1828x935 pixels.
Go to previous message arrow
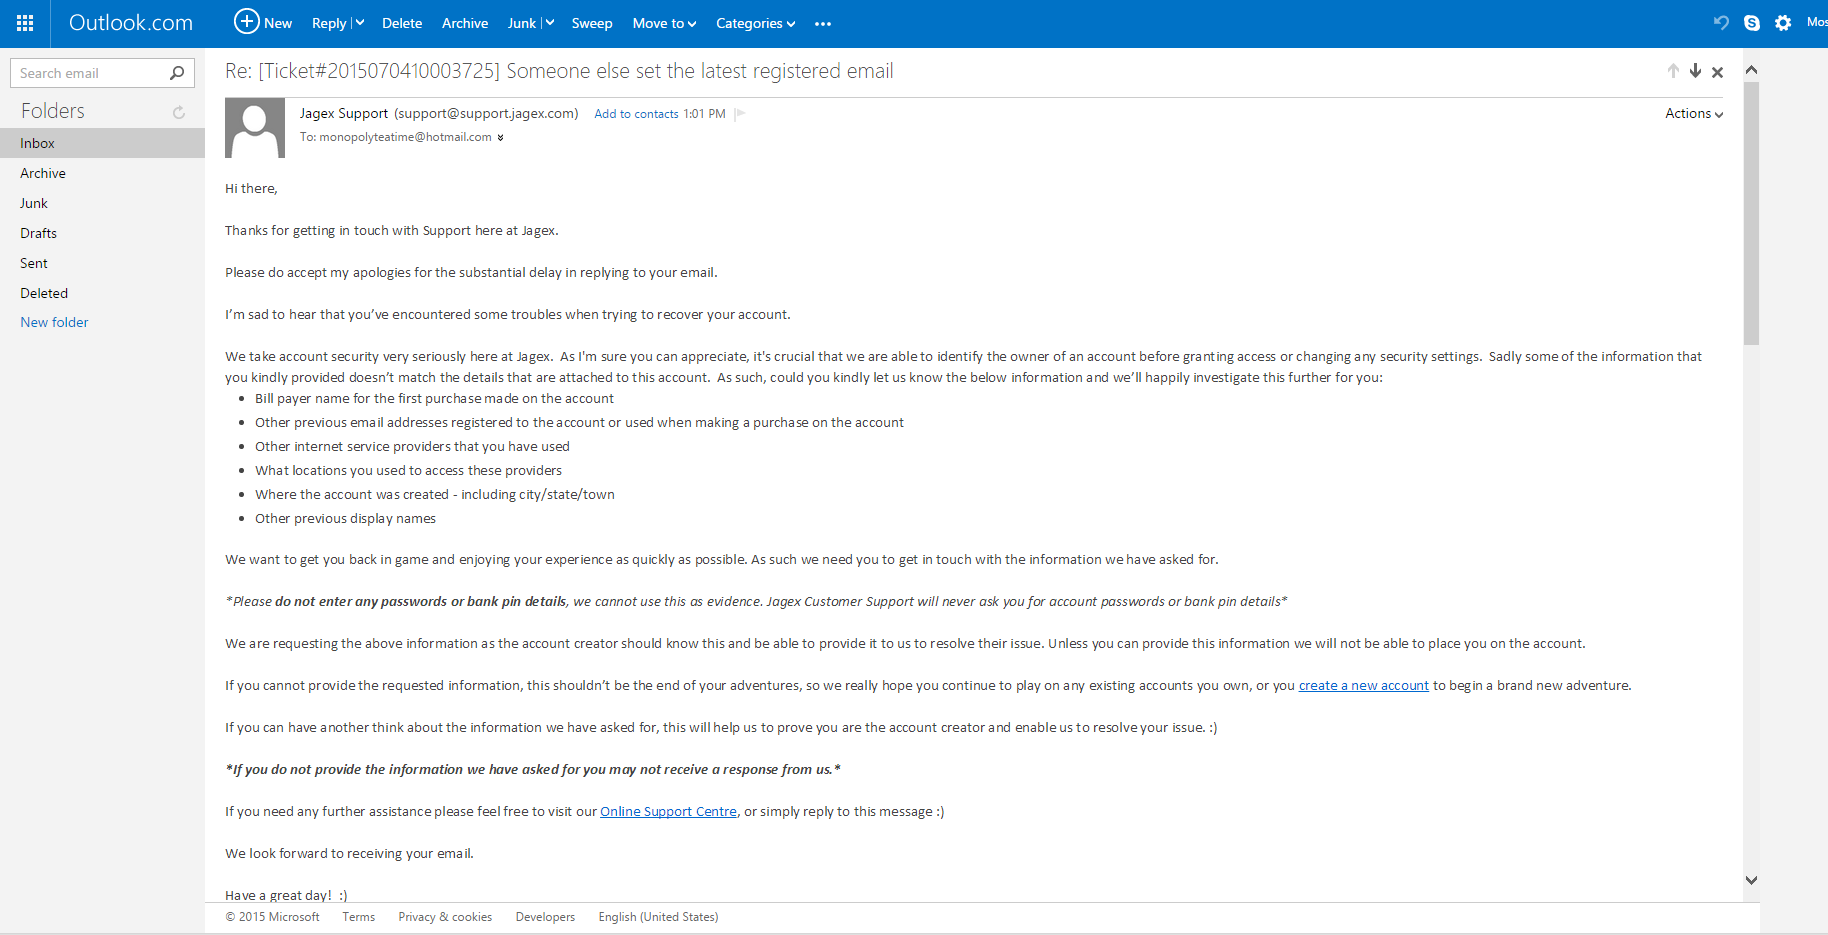click(1673, 71)
